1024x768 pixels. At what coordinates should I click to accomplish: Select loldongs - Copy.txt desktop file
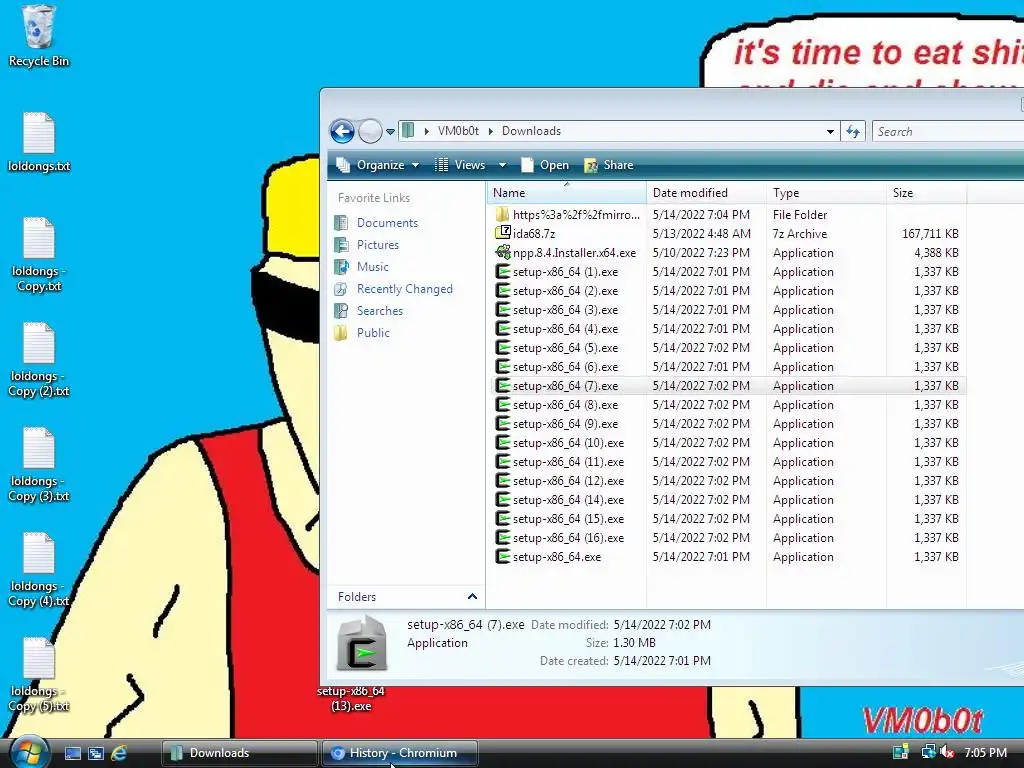coord(39,255)
